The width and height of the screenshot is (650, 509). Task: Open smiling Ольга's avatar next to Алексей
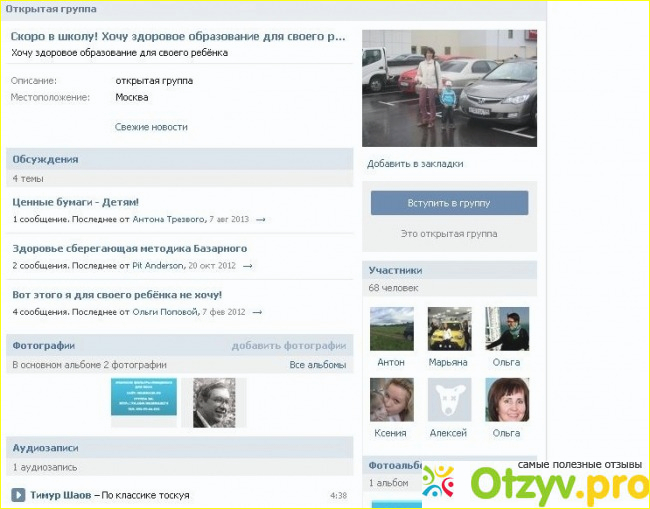coord(507,400)
